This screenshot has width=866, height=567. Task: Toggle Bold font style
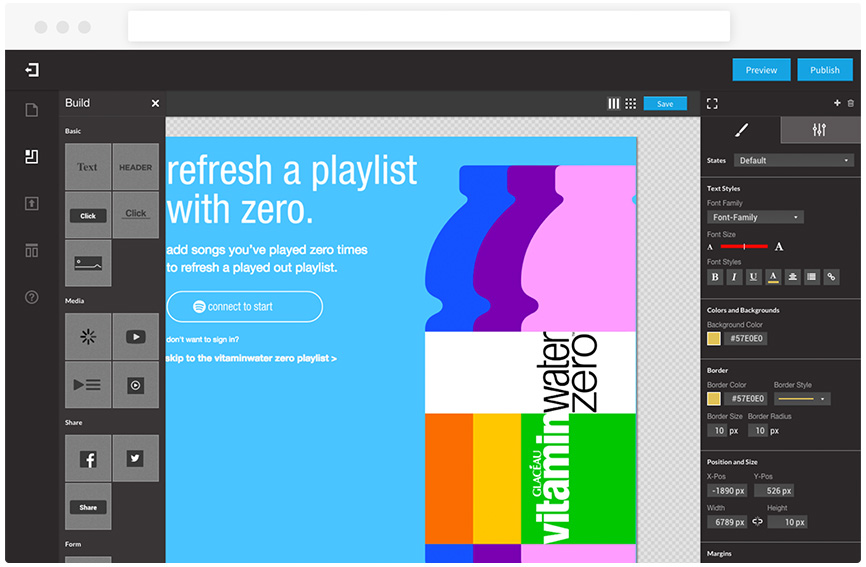point(715,277)
